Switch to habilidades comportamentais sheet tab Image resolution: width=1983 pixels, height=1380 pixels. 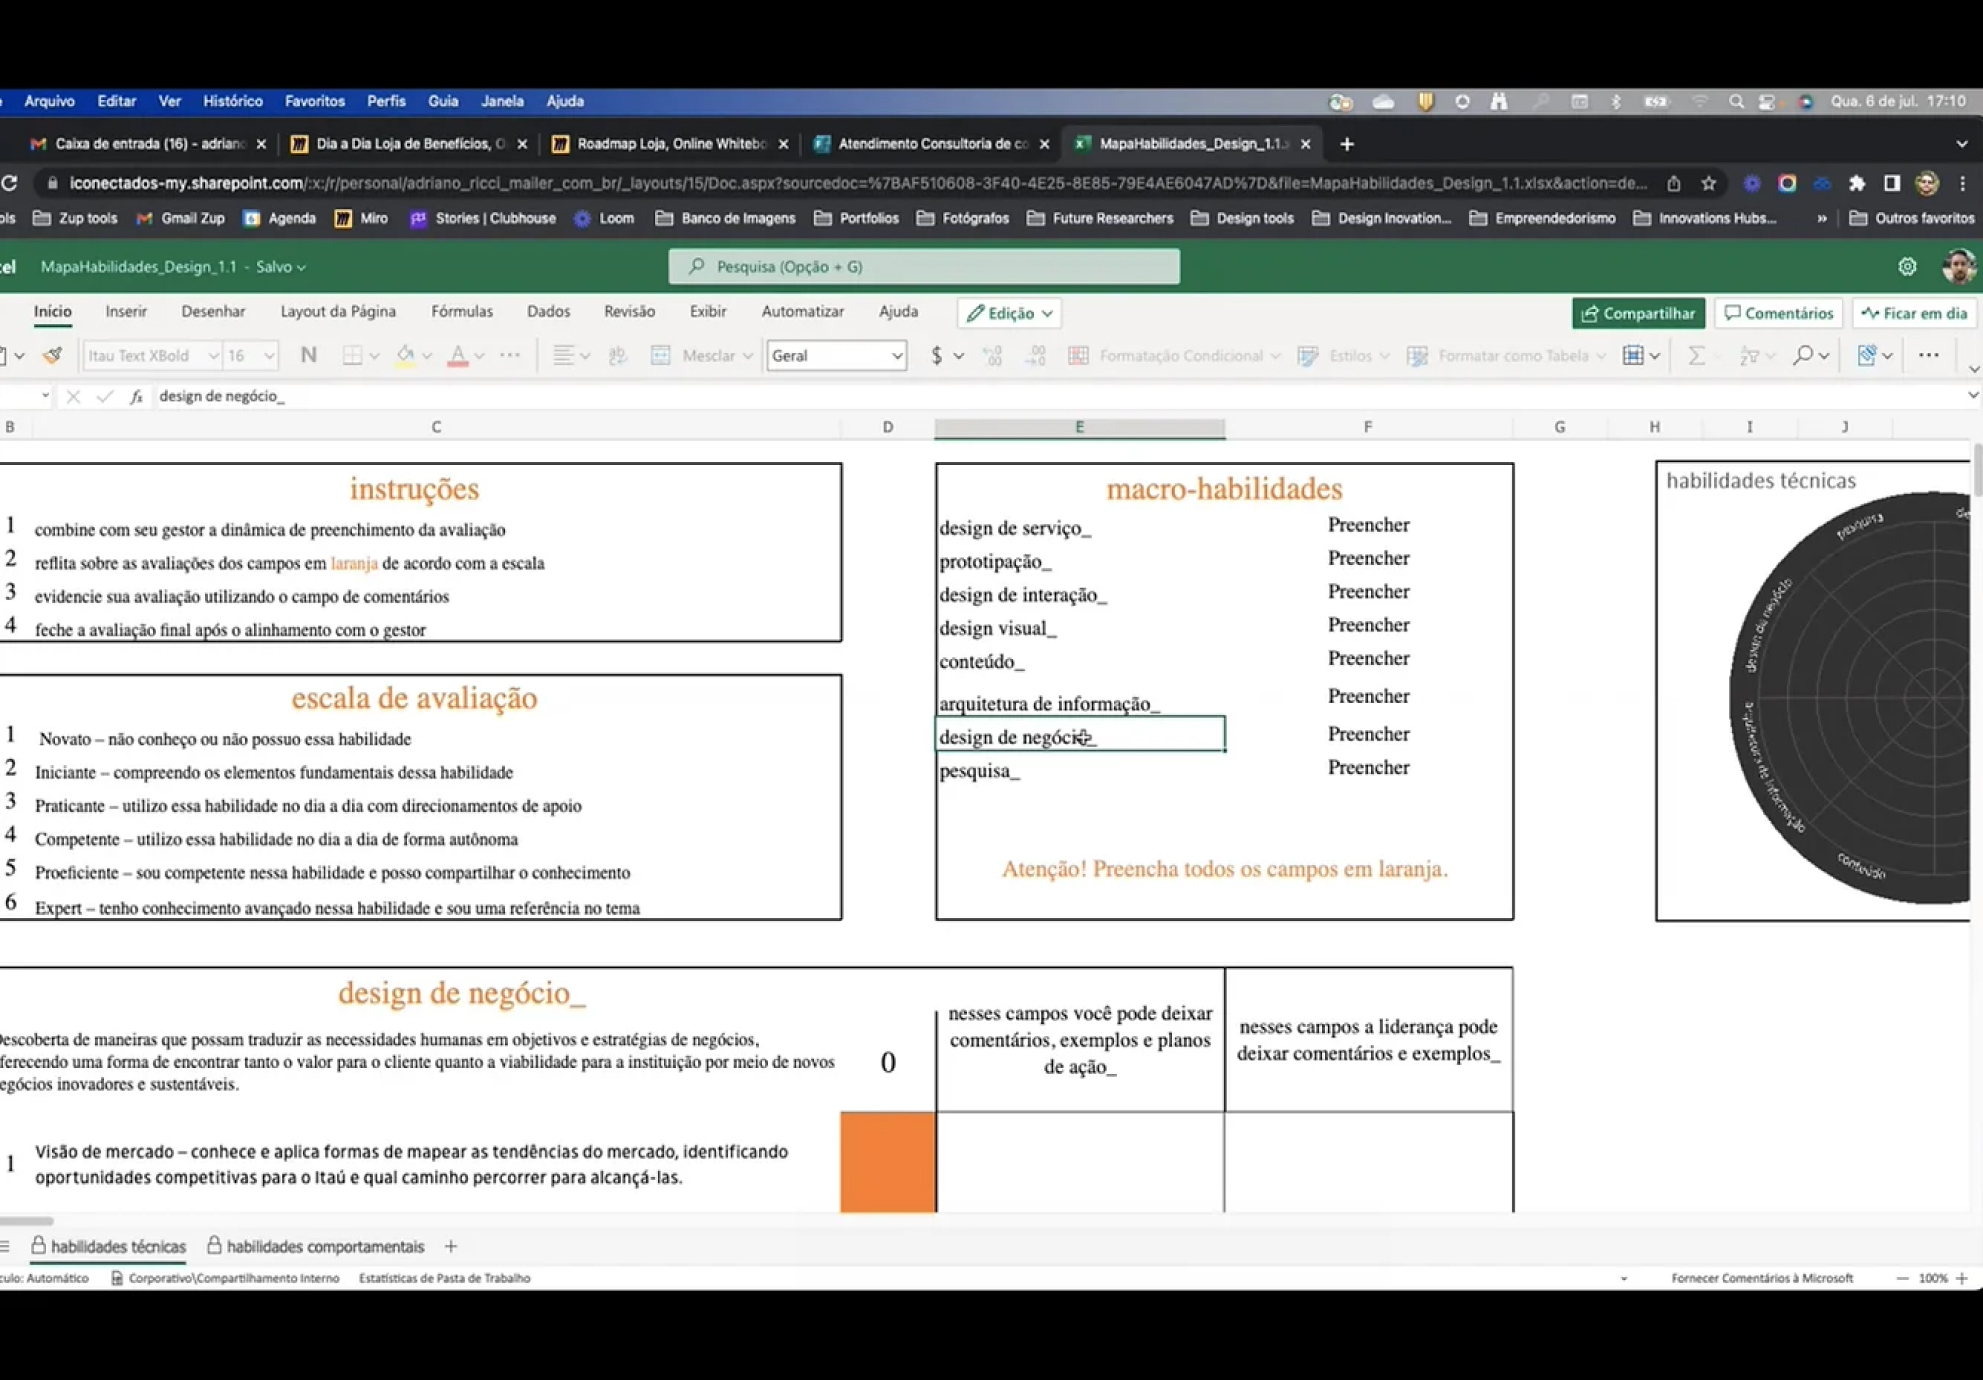pyautogui.click(x=324, y=1246)
